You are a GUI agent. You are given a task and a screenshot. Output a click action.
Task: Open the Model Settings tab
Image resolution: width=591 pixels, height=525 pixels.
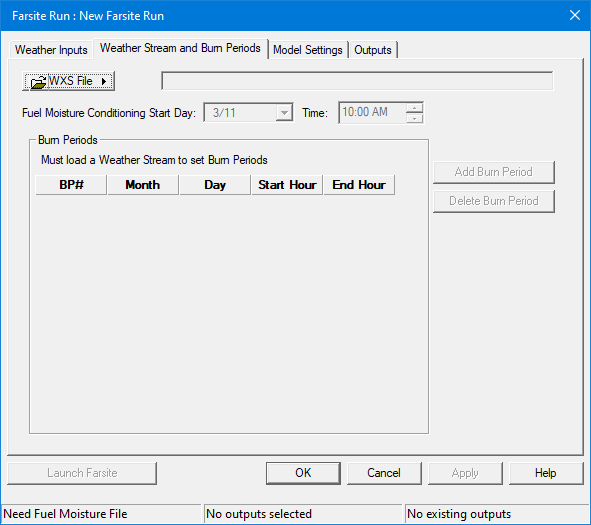click(x=308, y=50)
